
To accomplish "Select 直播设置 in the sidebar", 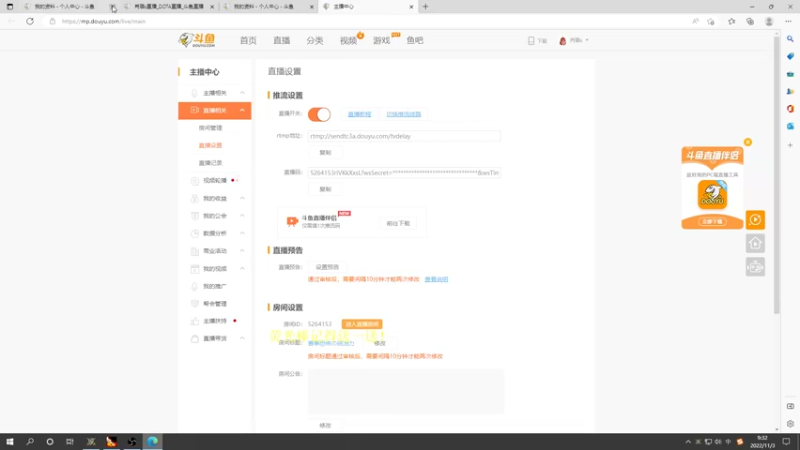I will coord(210,145).
